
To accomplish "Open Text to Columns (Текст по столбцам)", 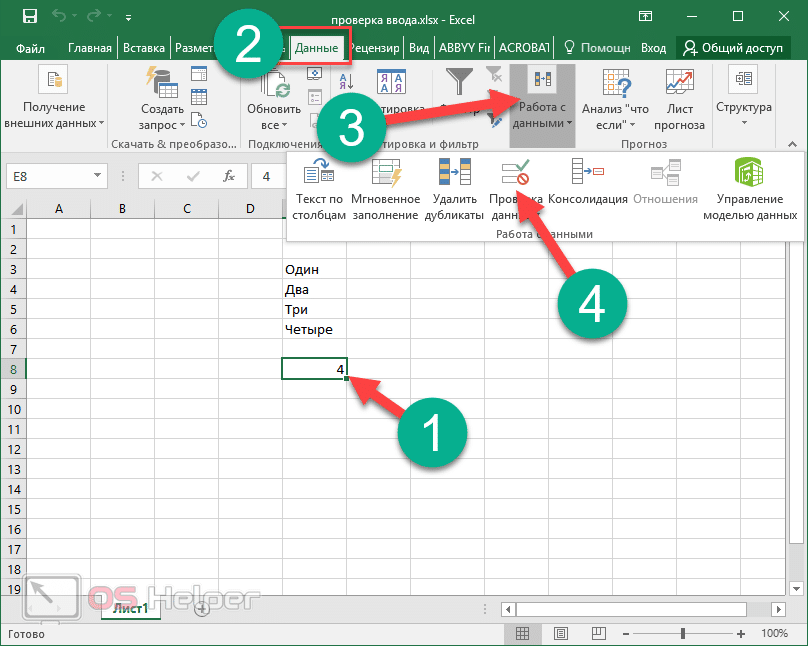I will 320,189.
